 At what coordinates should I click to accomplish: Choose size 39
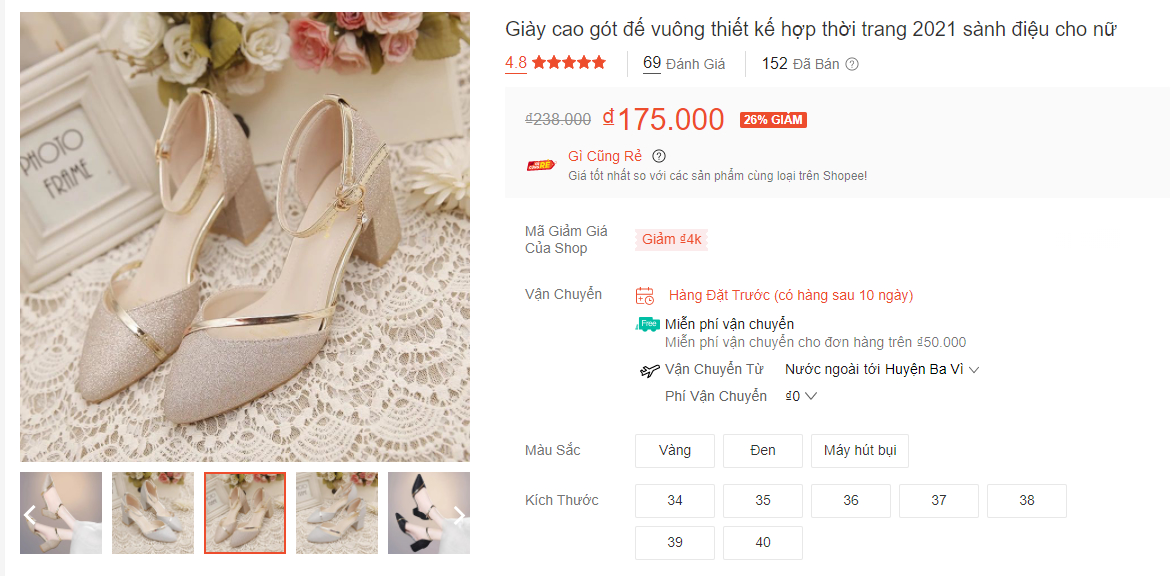675,542
